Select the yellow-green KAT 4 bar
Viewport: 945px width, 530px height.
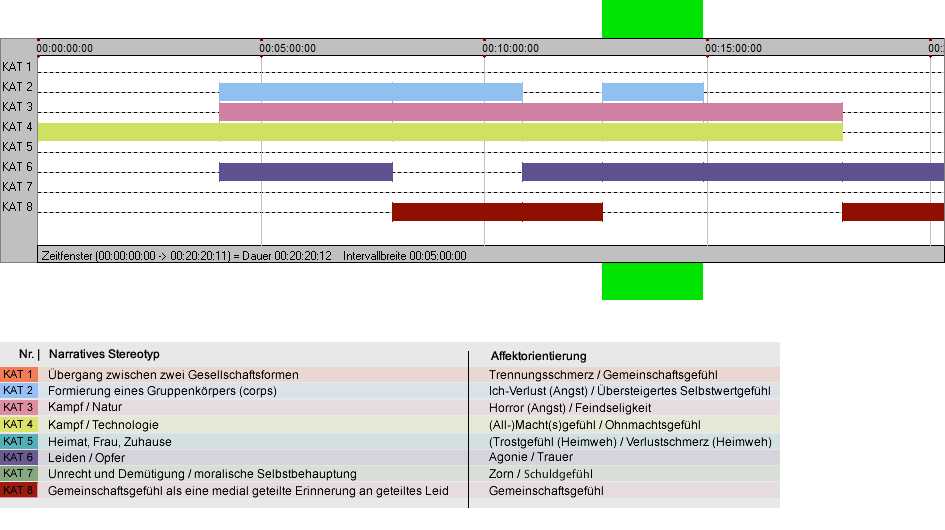pos(440,132)
